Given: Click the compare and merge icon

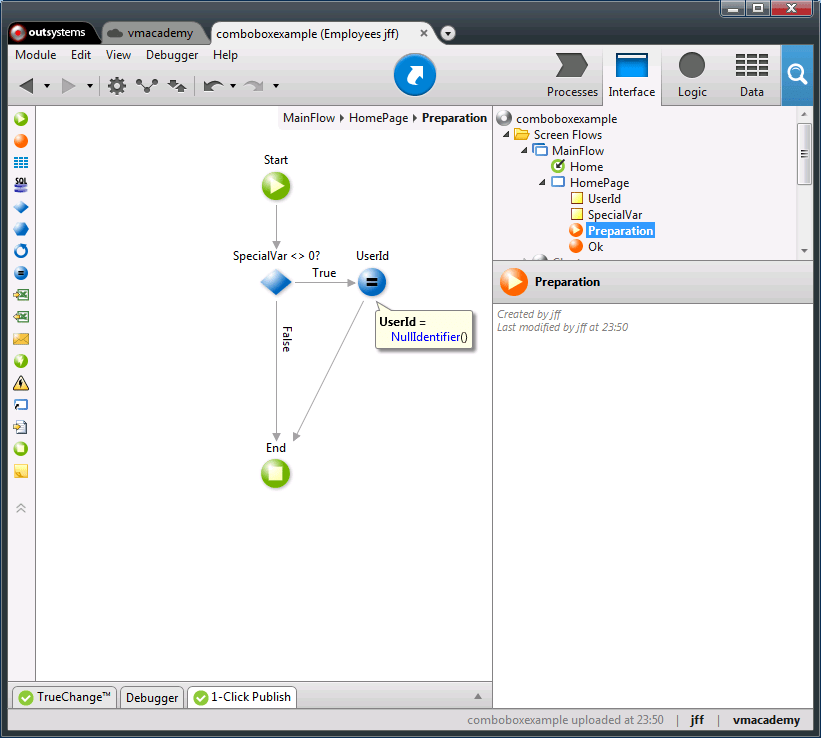Looking at the screenshot, I should click(x=177, y=85).
